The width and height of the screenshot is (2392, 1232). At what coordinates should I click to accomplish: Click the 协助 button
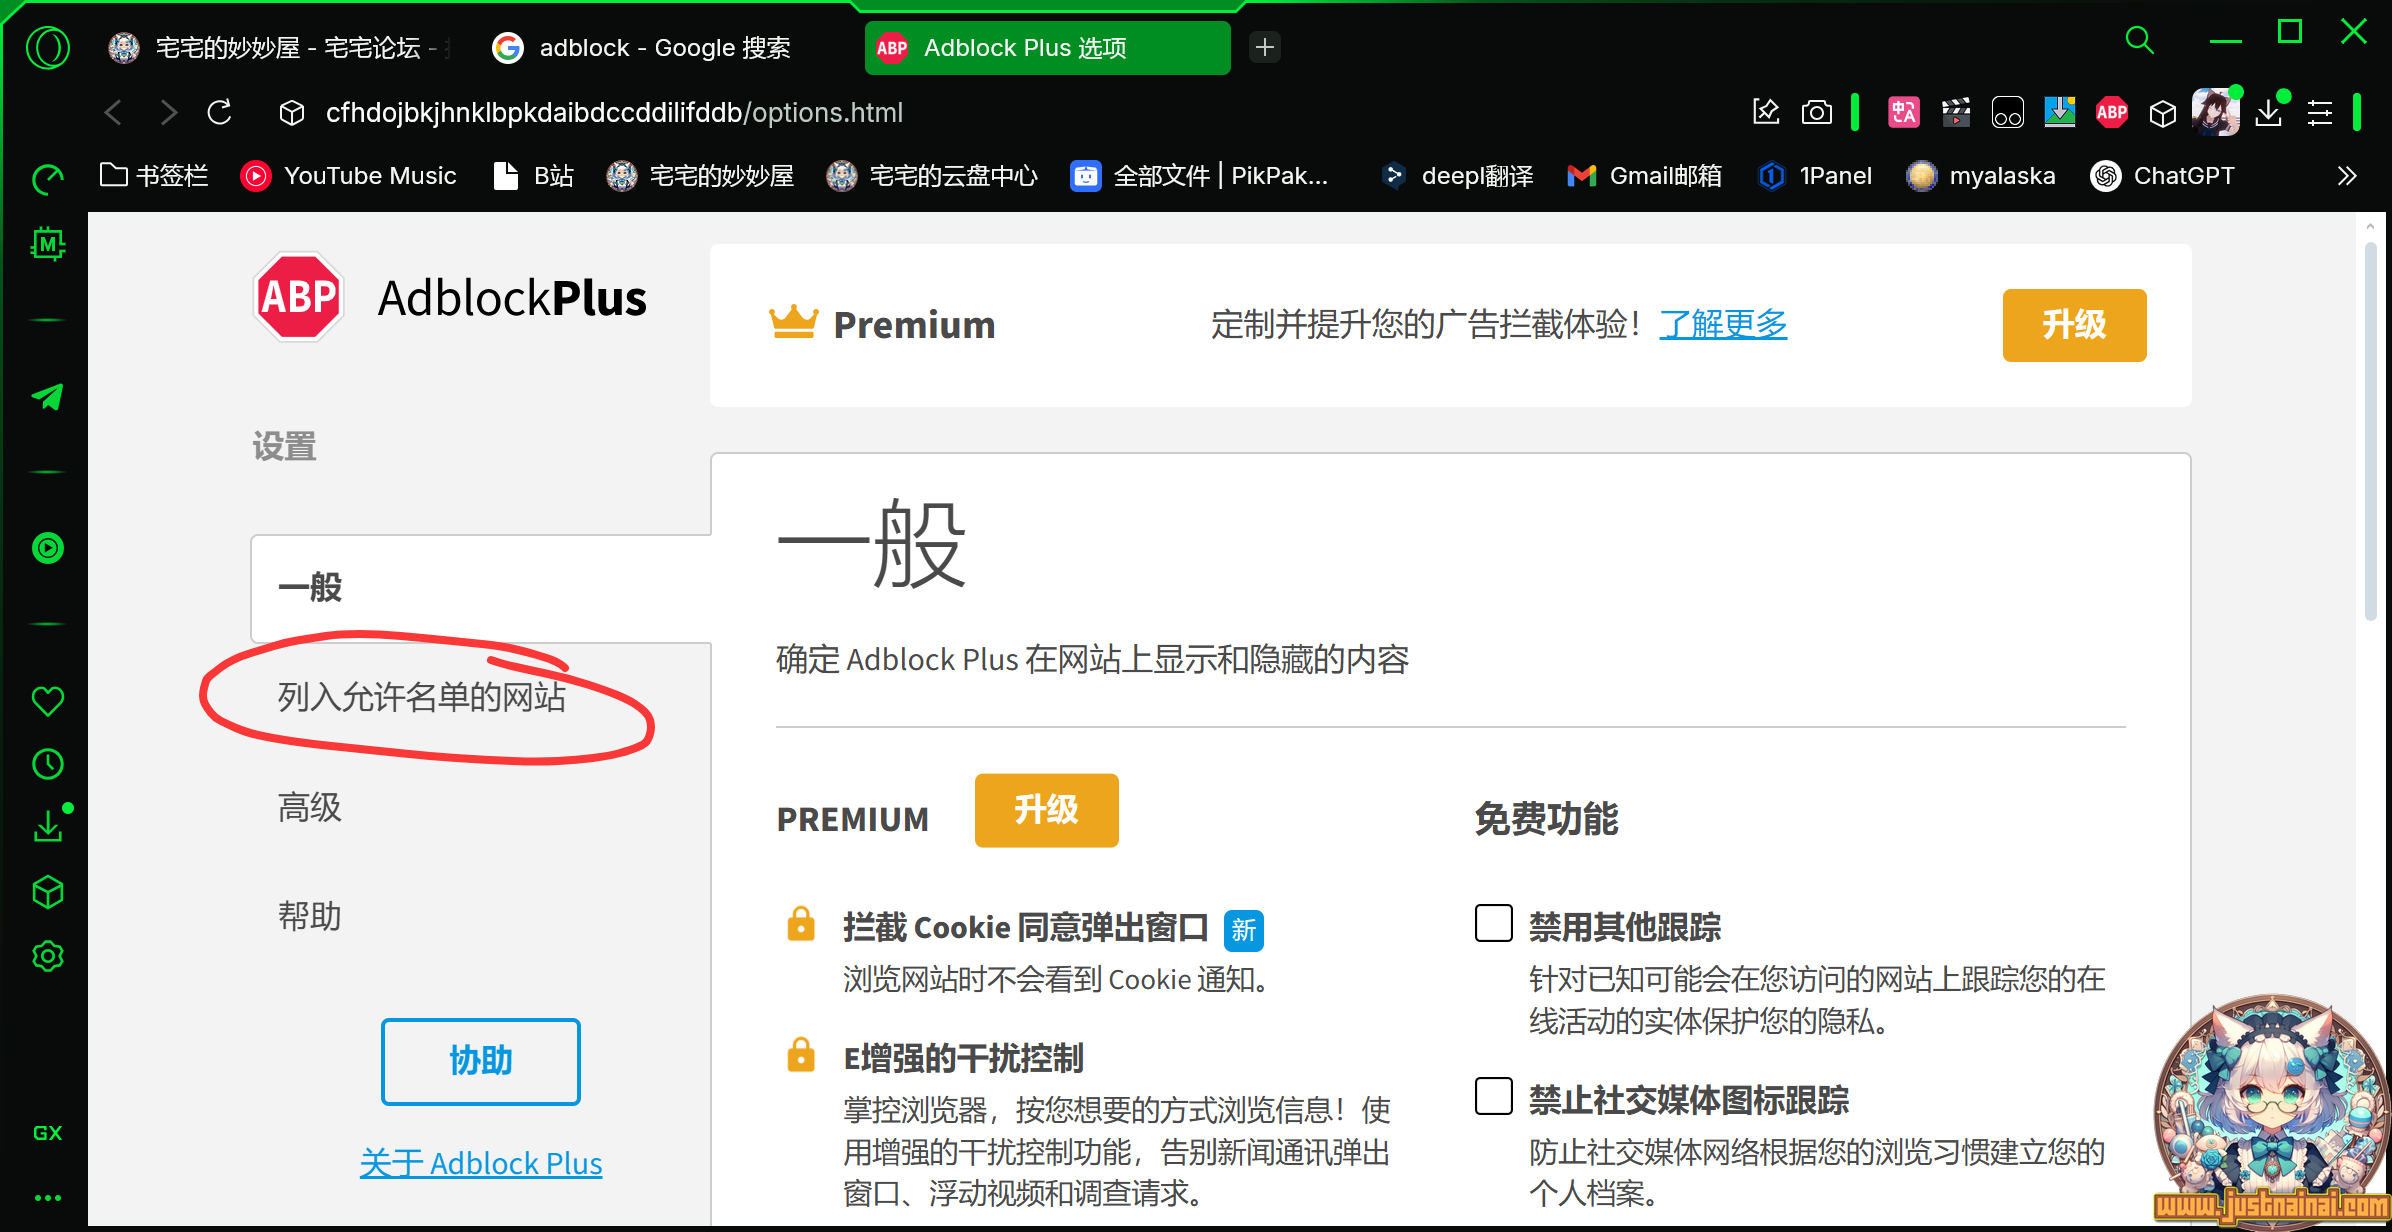(481, 1061)
